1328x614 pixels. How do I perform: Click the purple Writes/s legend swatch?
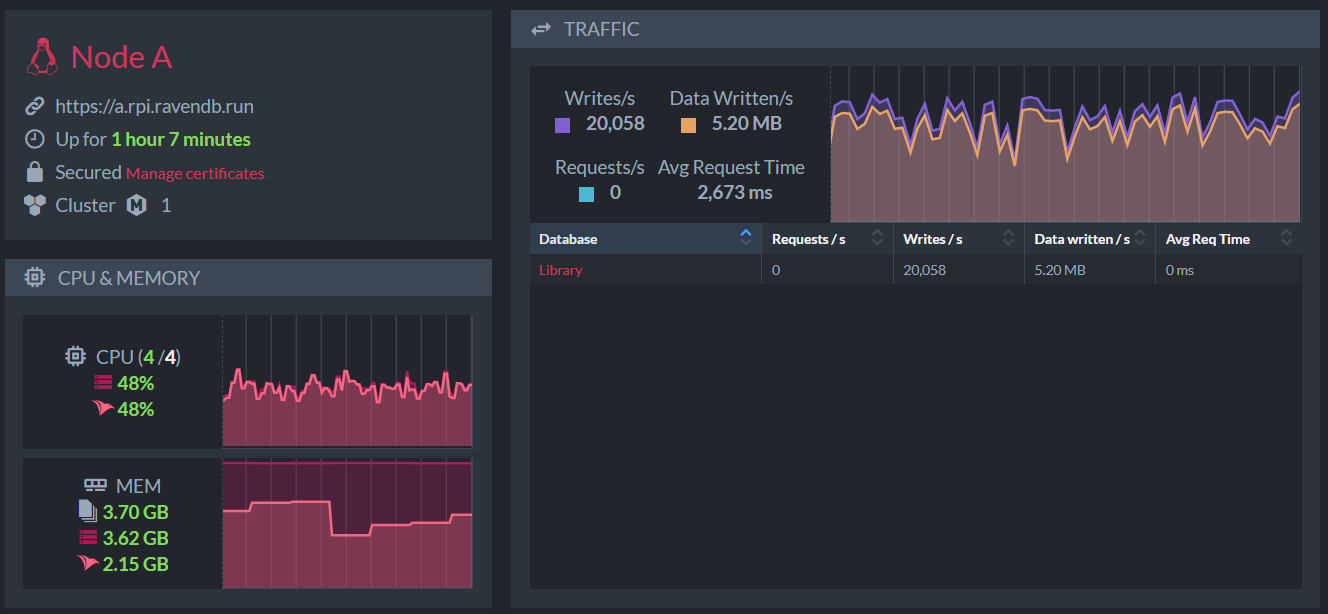562,125
